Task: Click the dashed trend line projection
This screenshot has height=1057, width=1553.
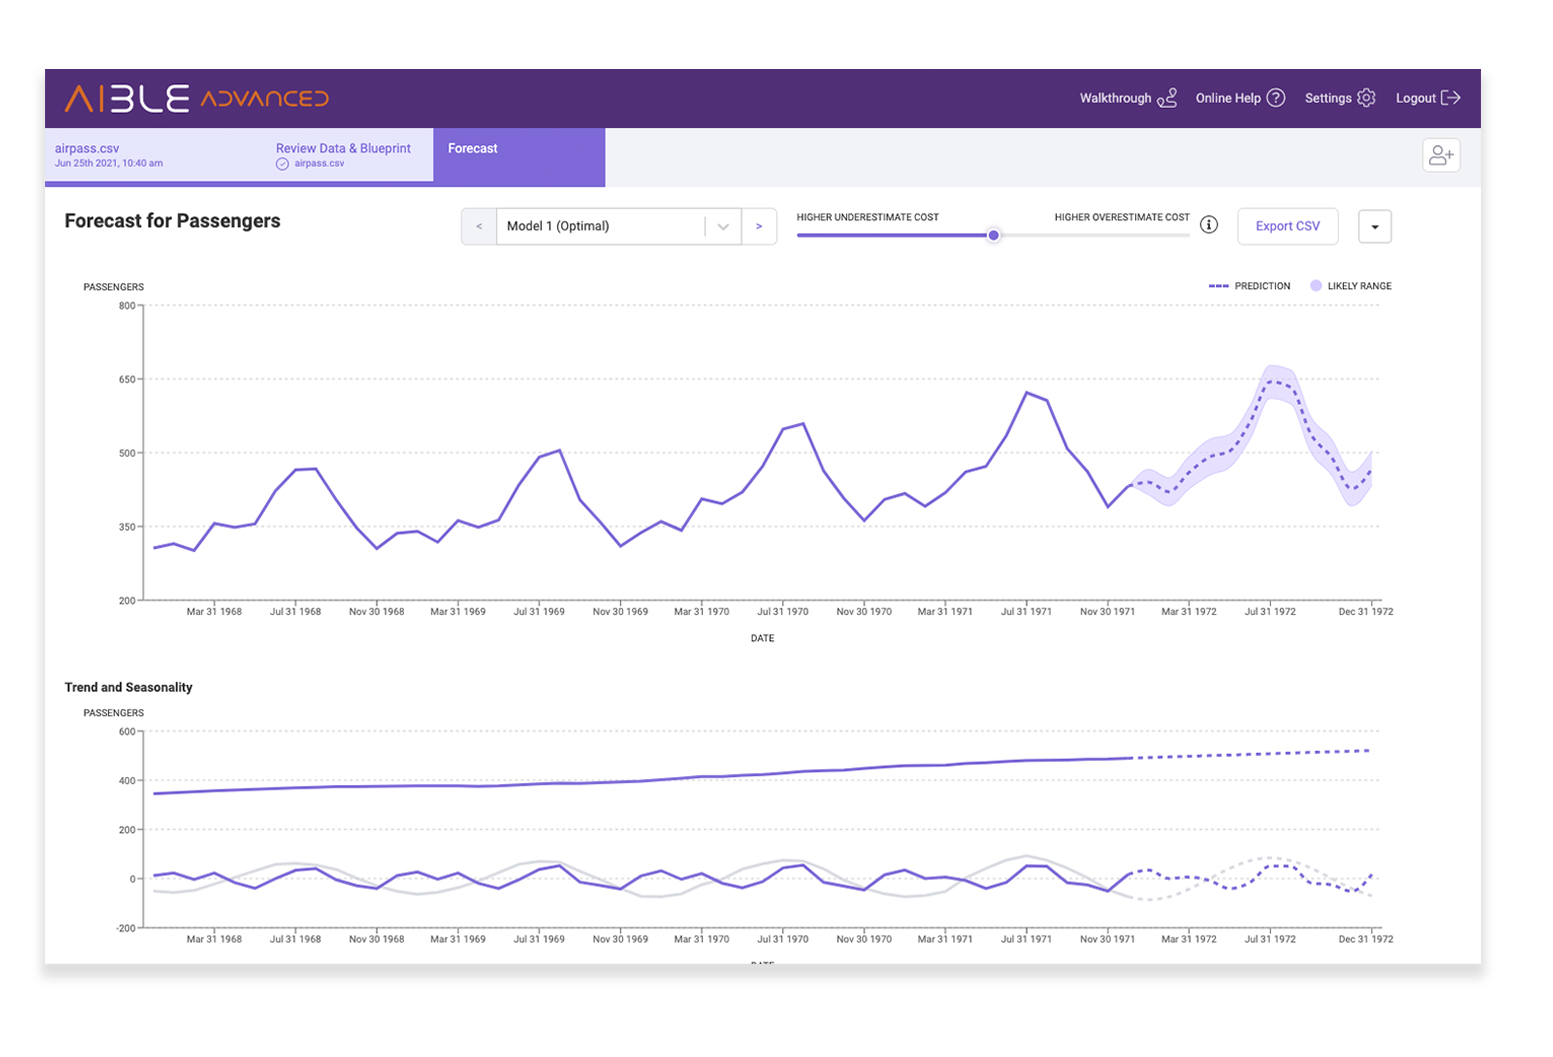Action: tap(1250, 754)
